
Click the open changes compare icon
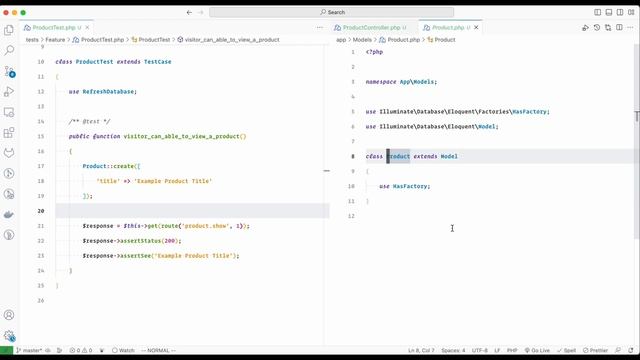point(608,27)
